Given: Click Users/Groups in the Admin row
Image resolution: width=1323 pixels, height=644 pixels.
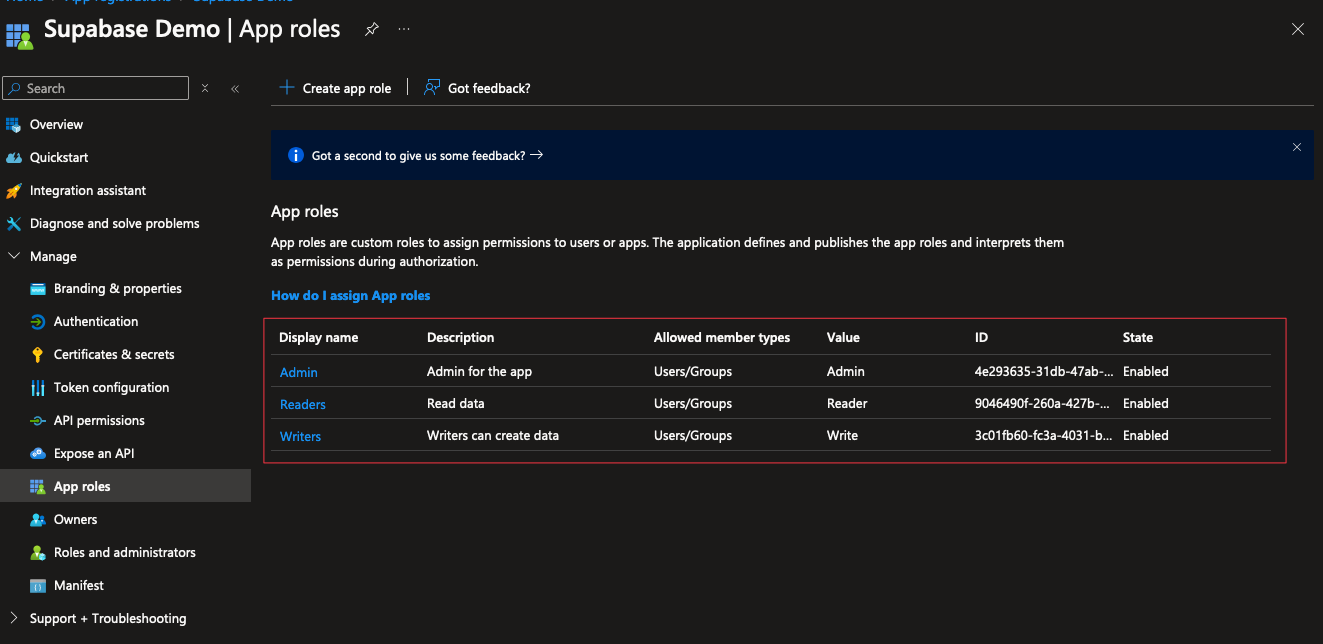Looking at the screenshot, I should tap(693, 372).
